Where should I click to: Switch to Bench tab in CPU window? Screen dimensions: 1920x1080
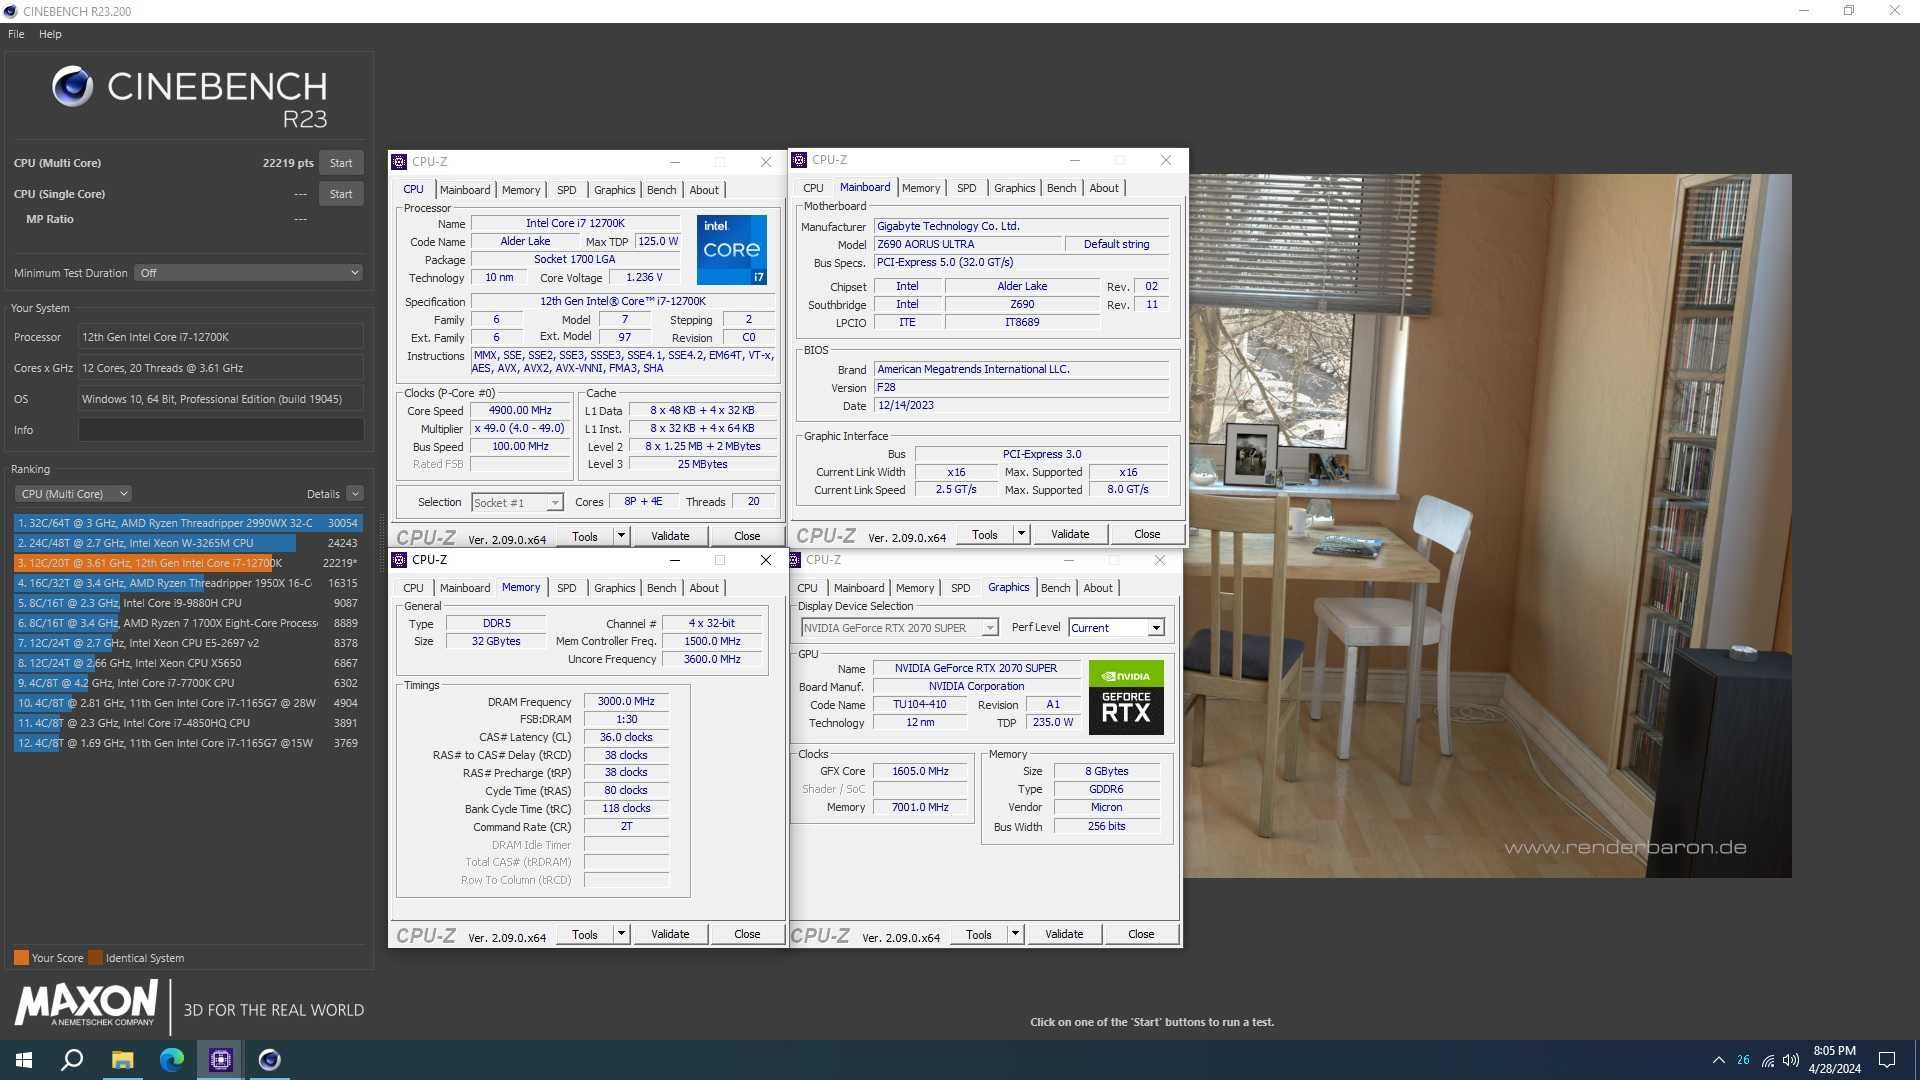[x=661, y=190]
